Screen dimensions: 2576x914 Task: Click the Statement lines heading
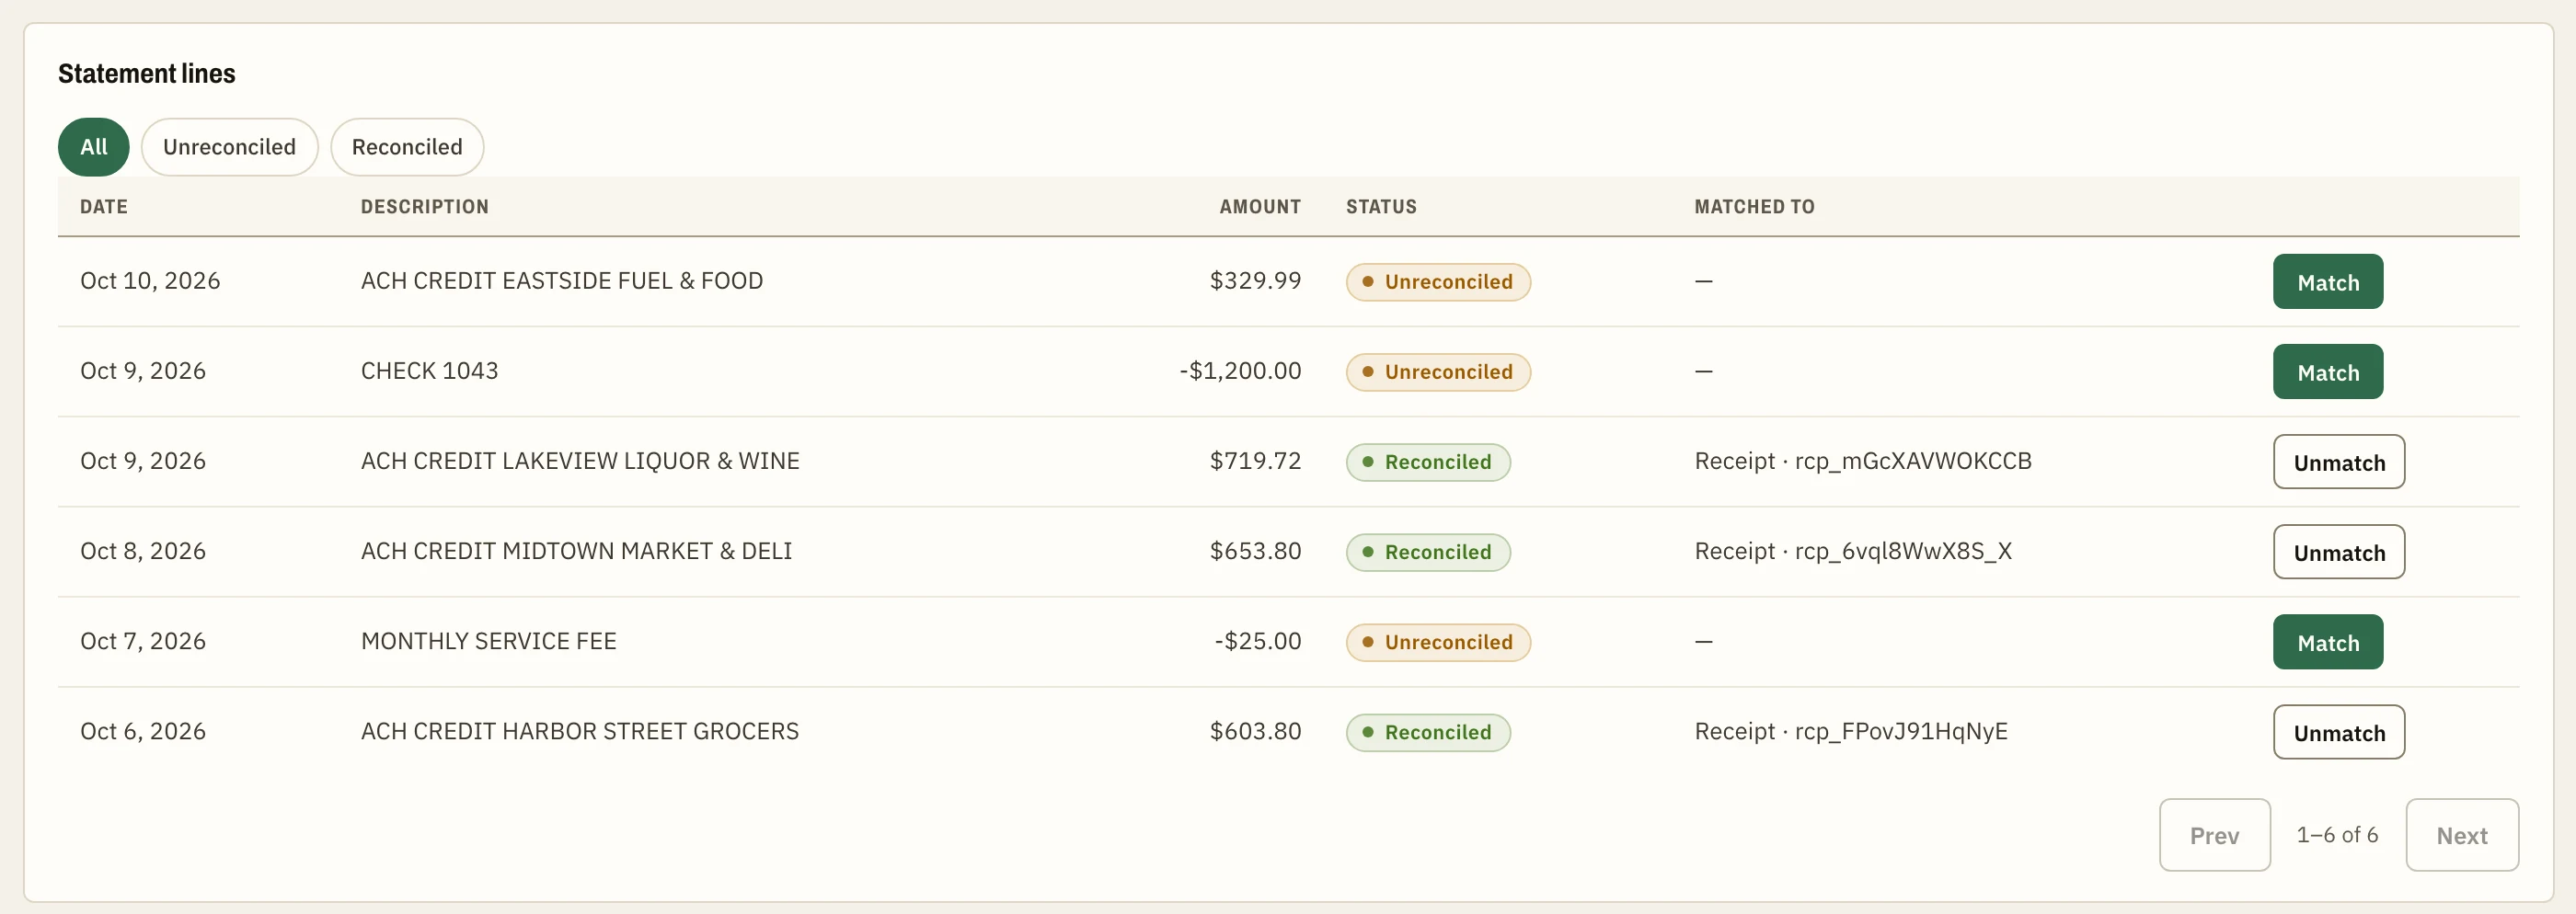tap(147, 74)
